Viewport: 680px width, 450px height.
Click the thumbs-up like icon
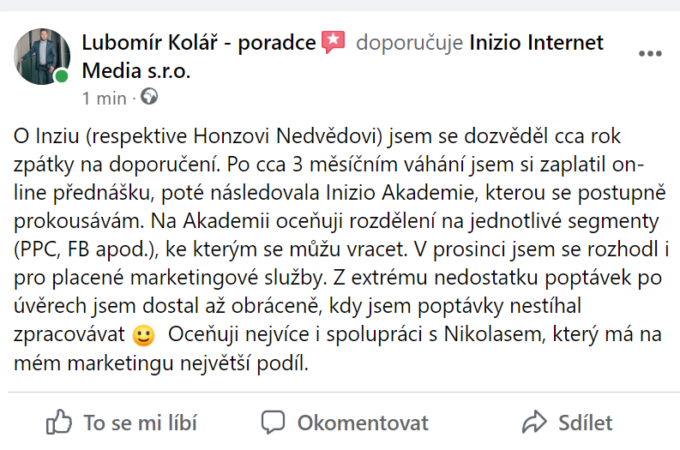[x=60, y=422]
